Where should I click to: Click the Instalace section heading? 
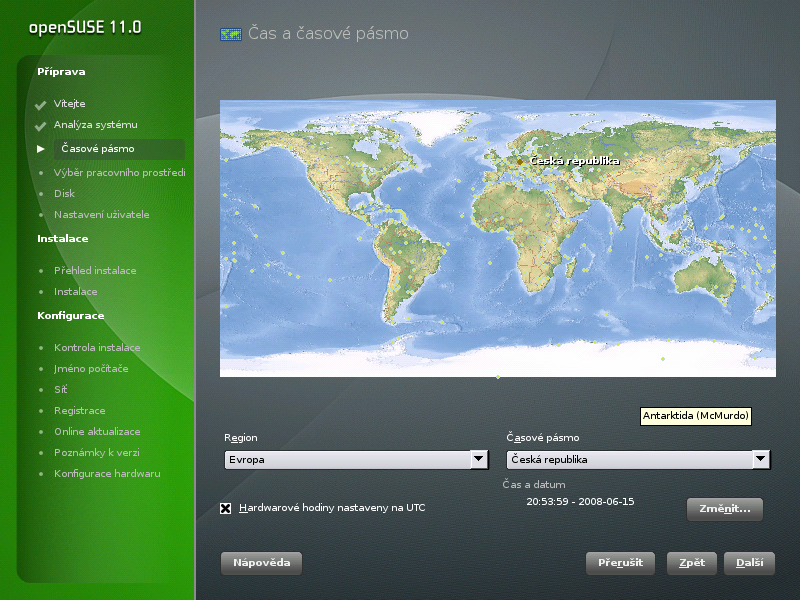pos(63,238)
